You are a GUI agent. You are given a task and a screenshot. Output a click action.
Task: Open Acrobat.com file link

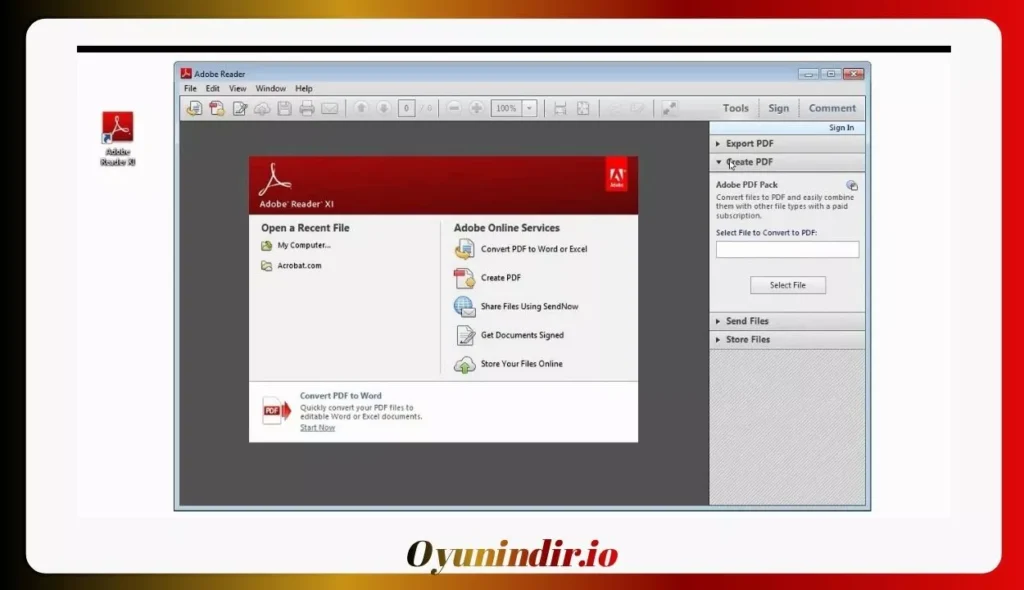[x=299, y=266]
